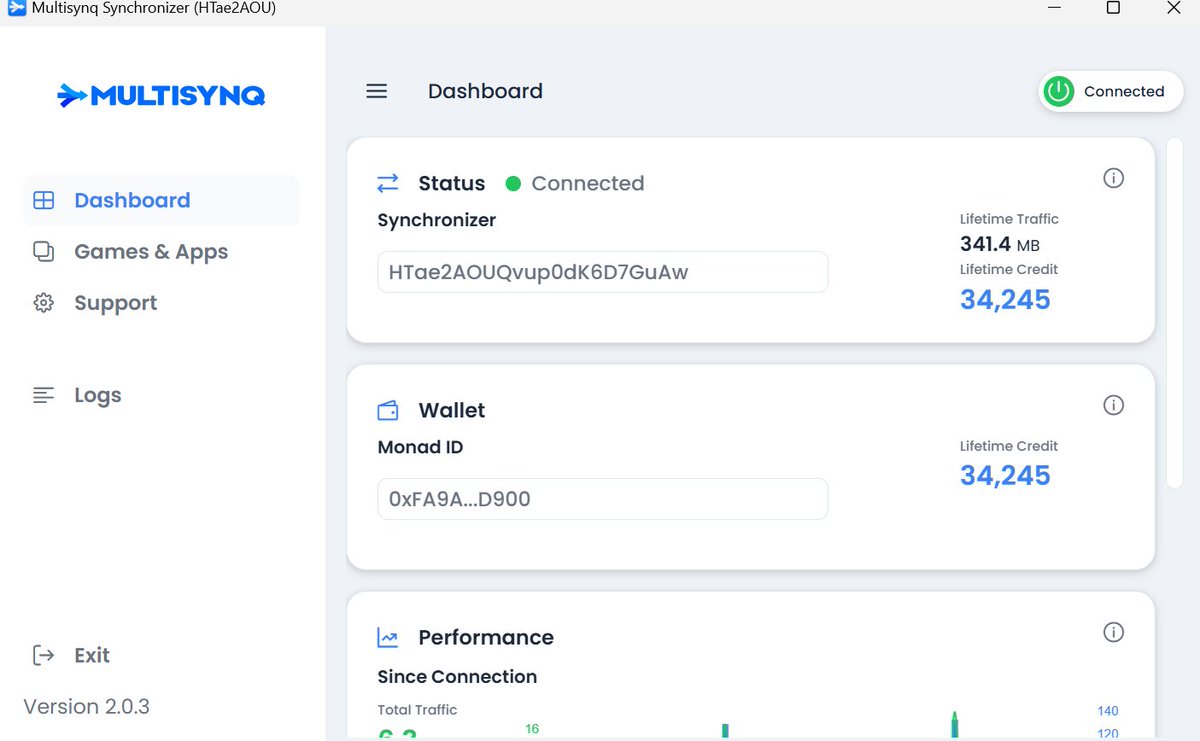Click the Total Traffic label
Screen dimensions: 1200x741
[x=417, y=710]
